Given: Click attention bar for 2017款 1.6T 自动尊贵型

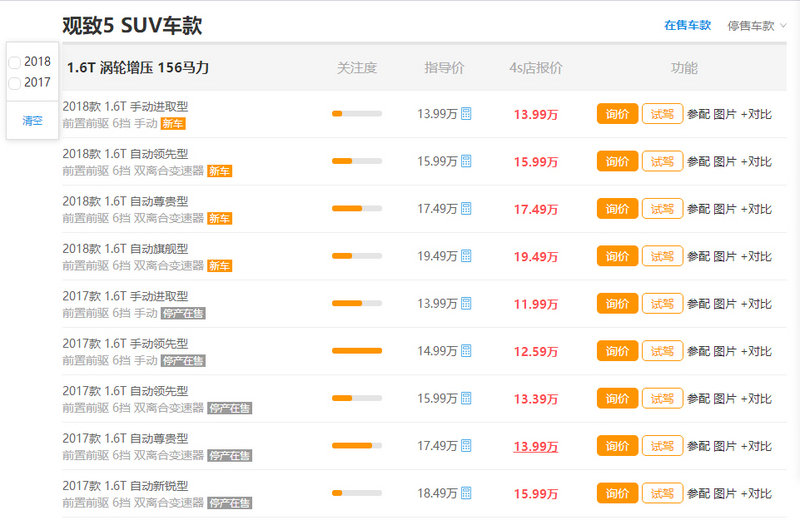Looking at the screenshot, I should pos(357,445).
